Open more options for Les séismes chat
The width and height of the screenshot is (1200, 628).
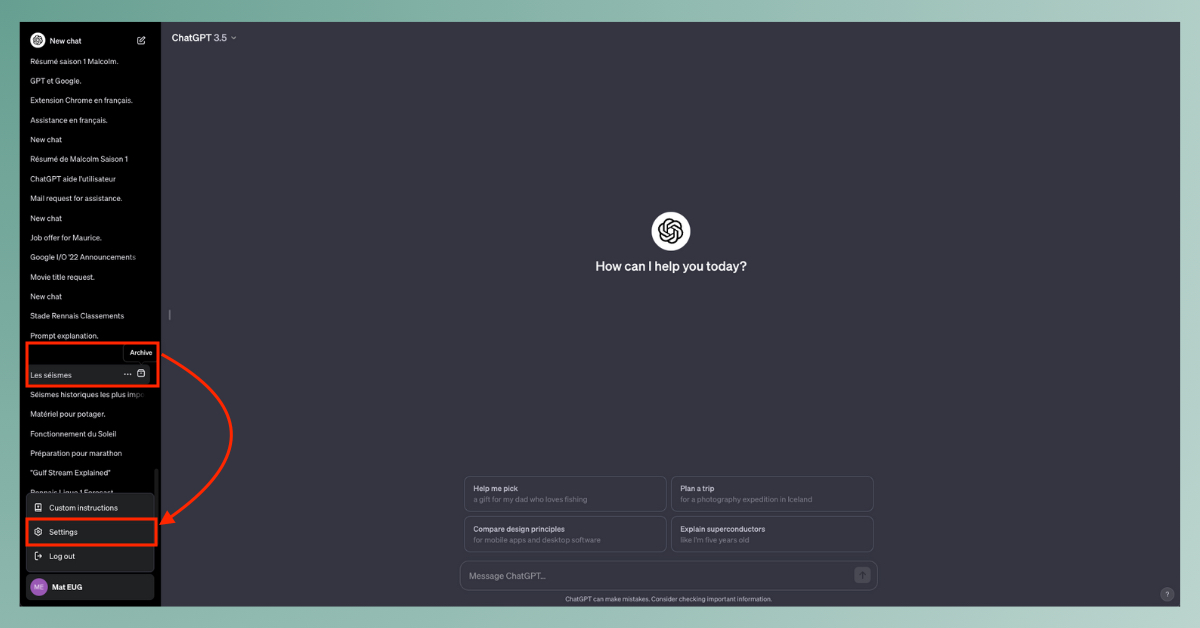point(127,374)
